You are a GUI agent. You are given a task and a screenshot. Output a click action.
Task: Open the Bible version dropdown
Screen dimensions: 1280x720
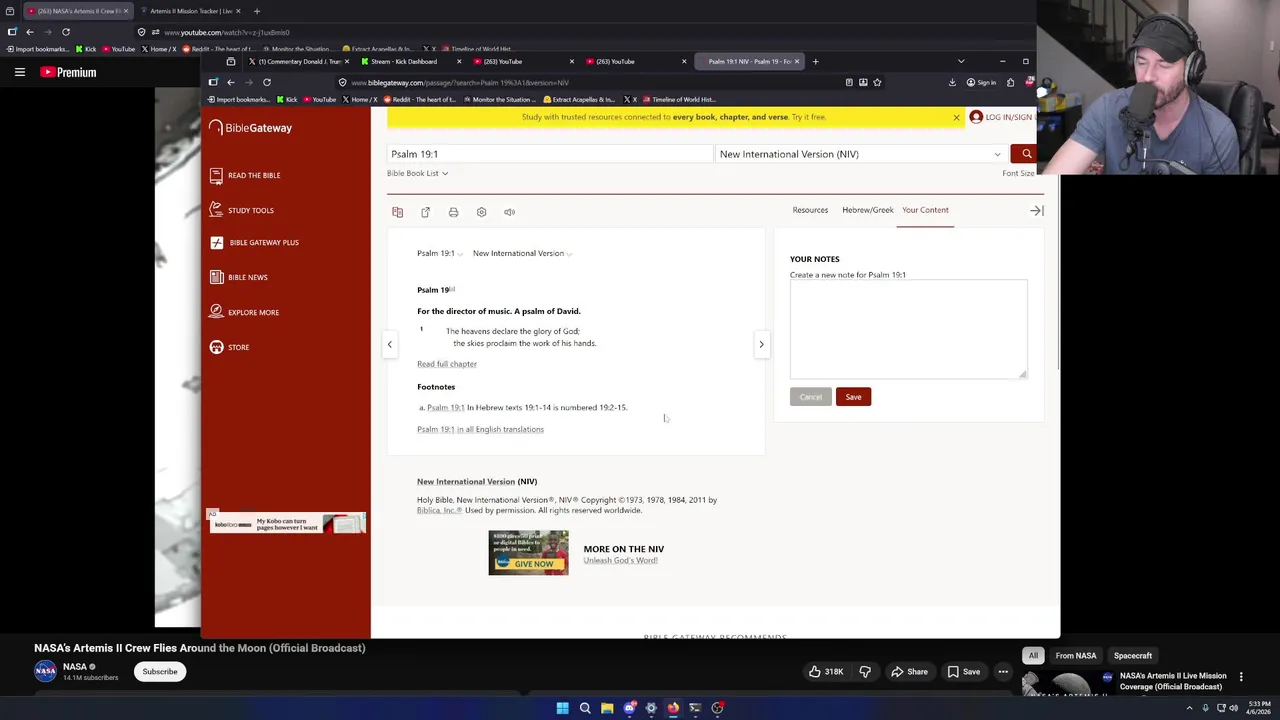(860, 154)
